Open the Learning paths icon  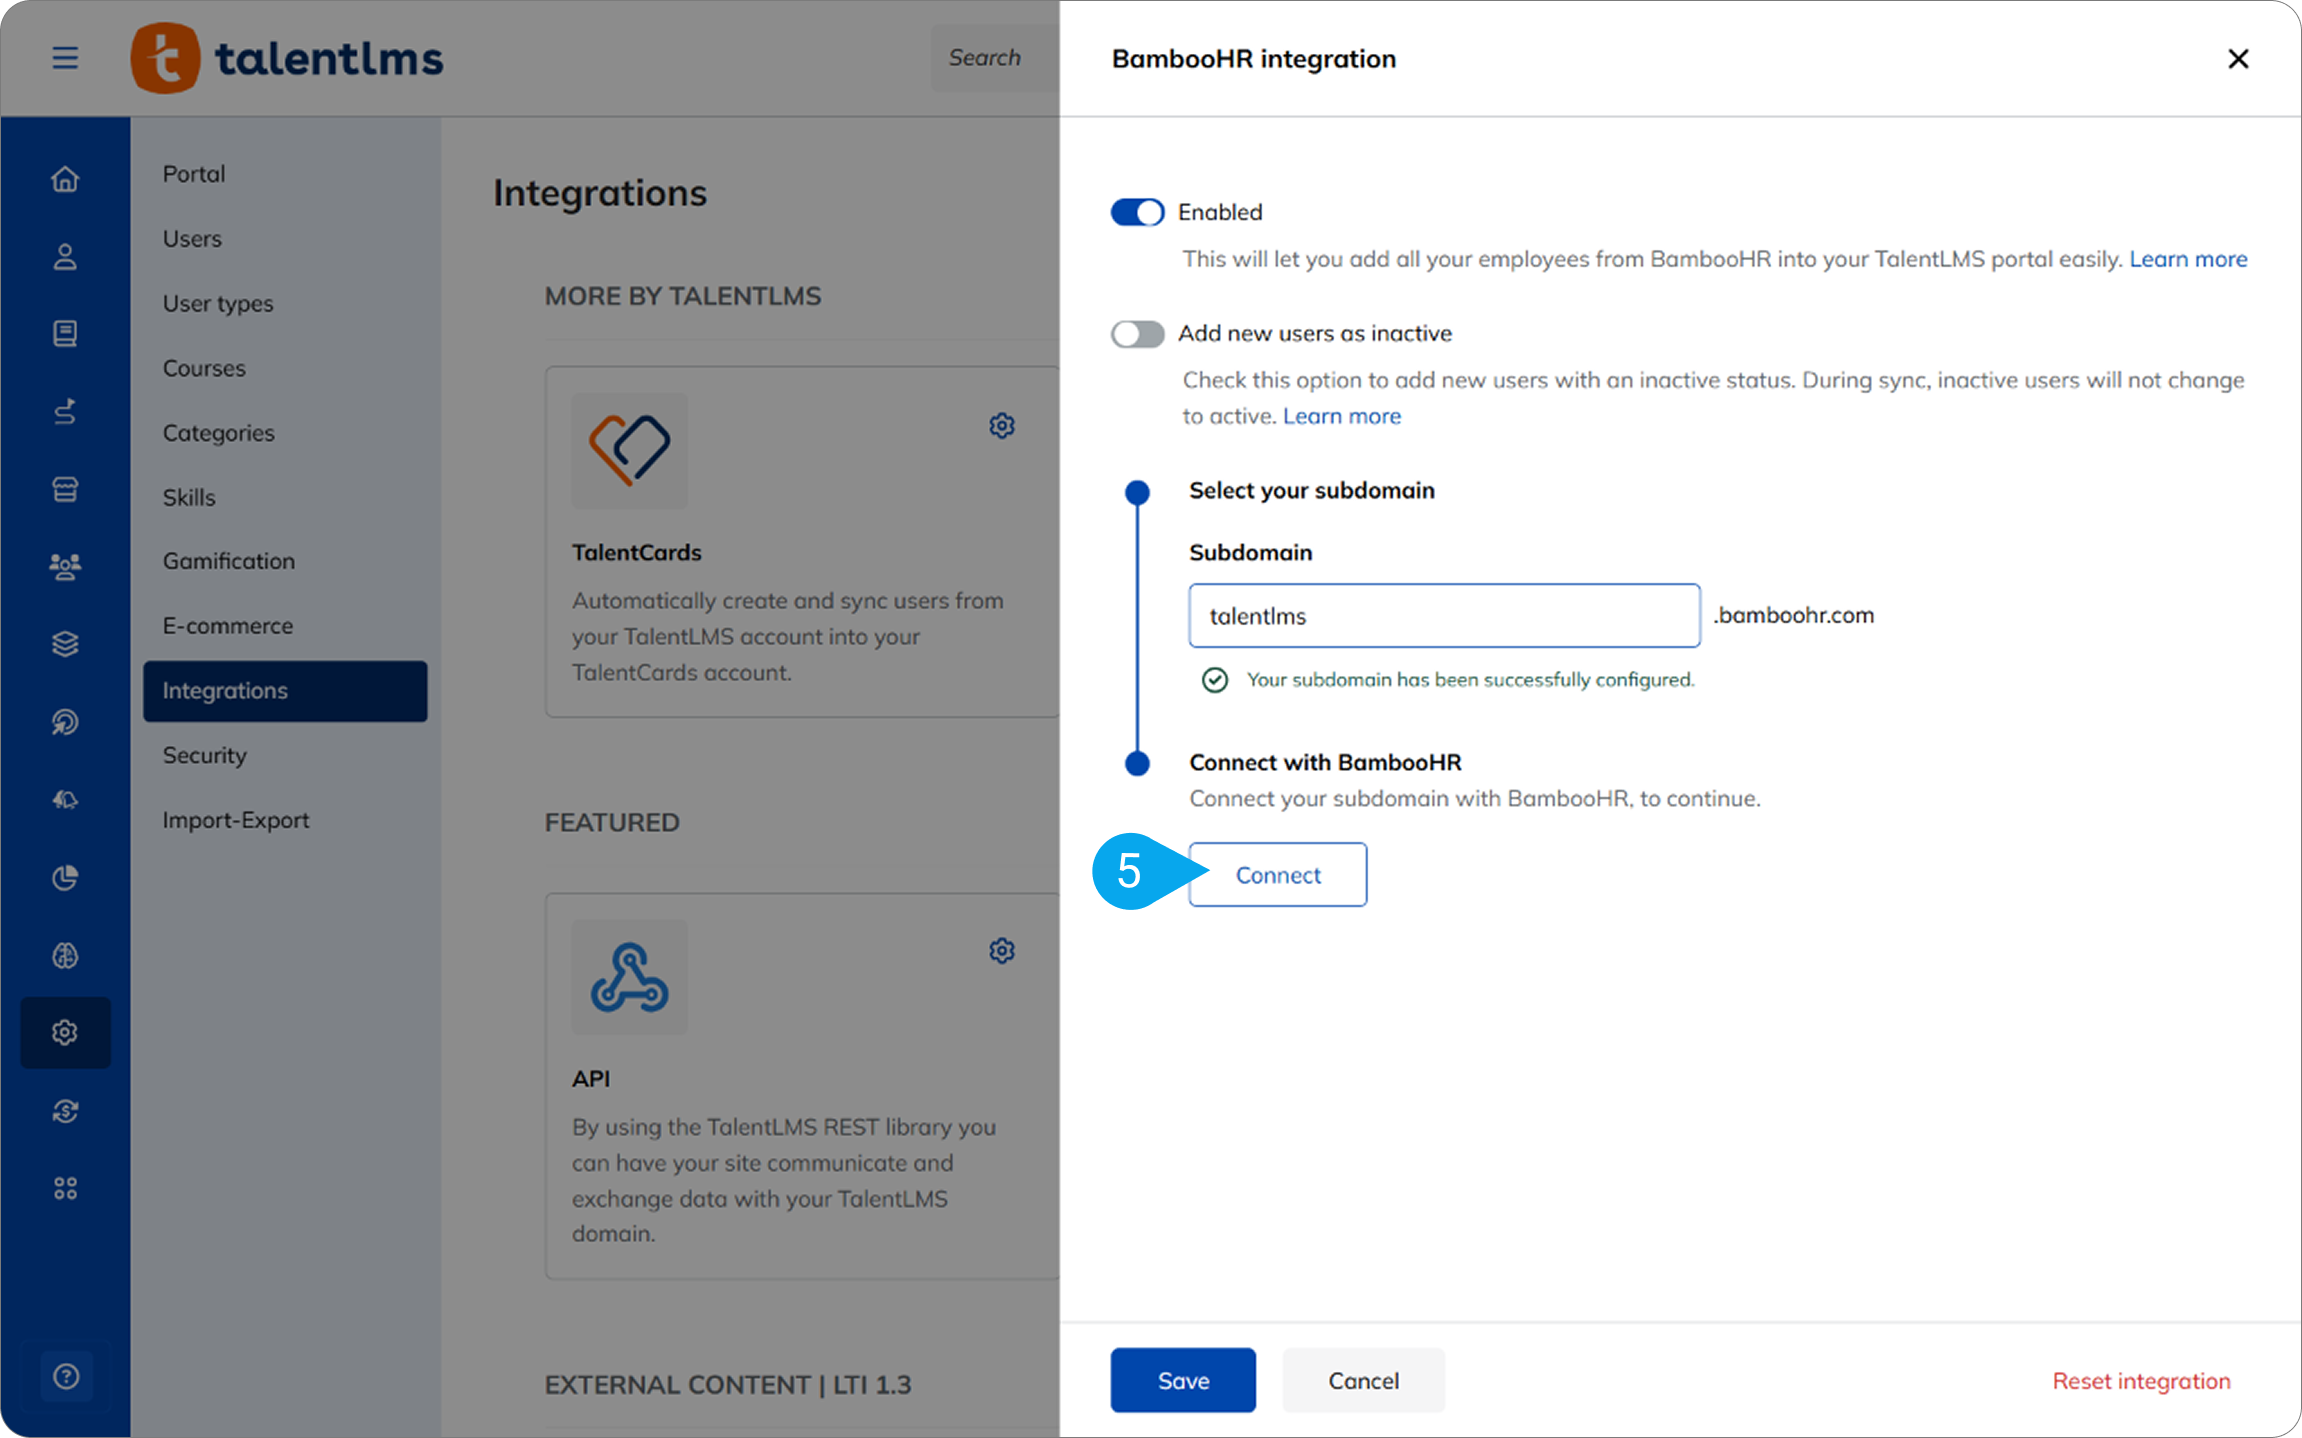[x=65, y=411]
